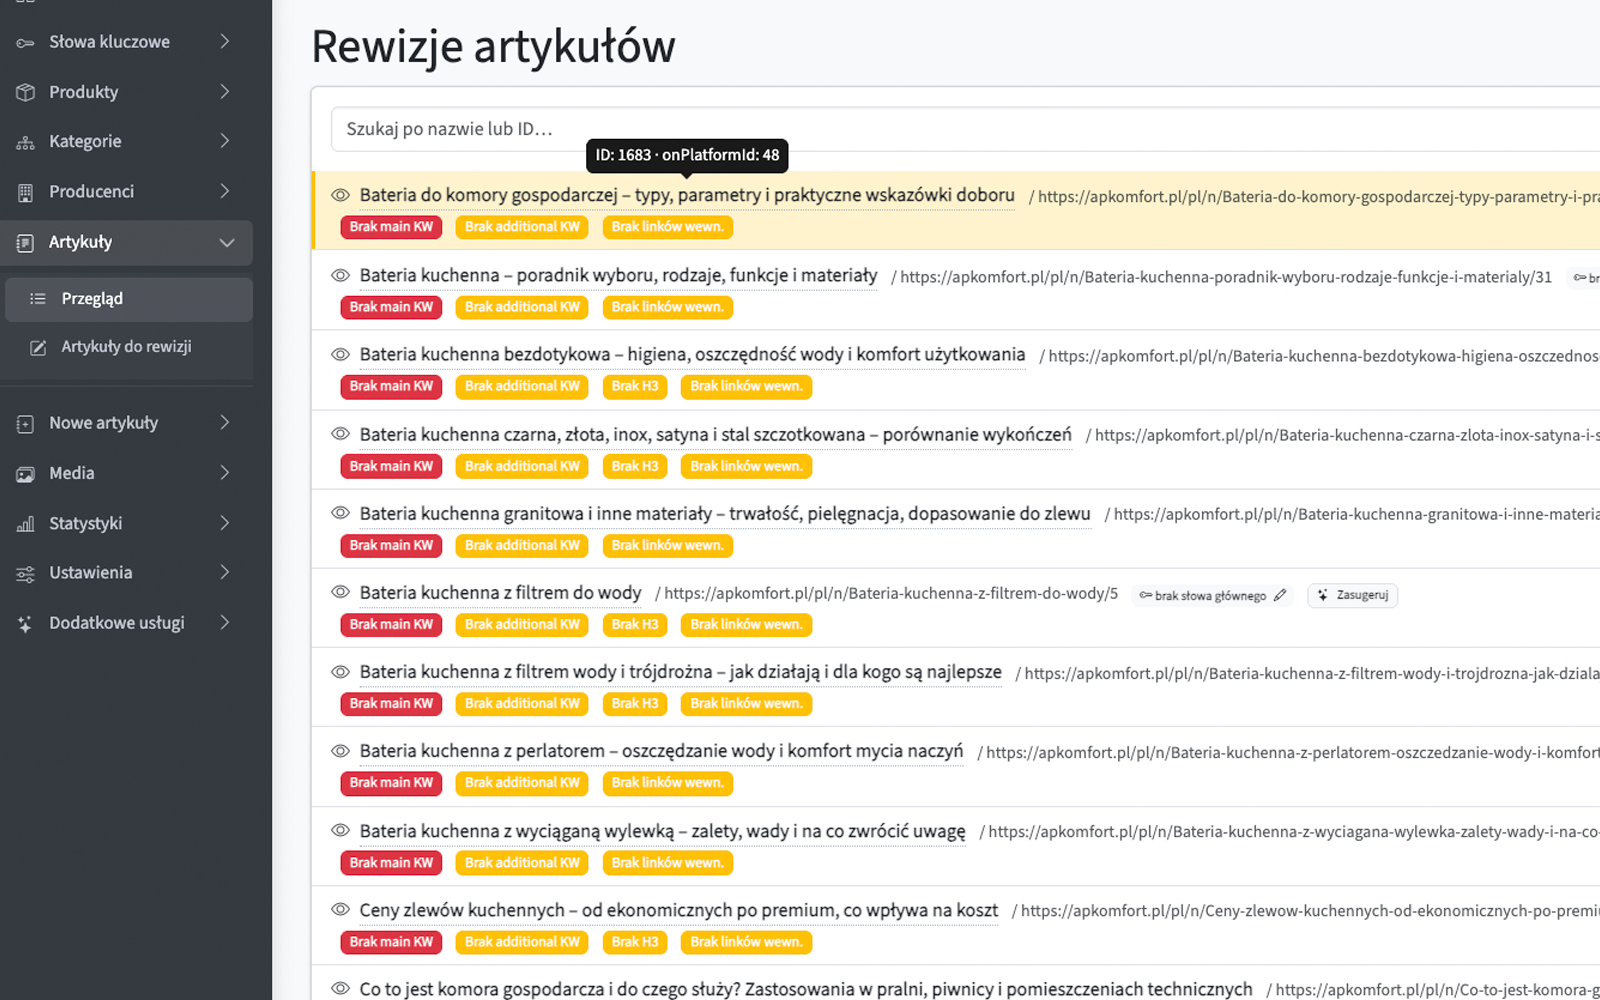Viewport: 1600px width, 1000px height.
Task: Click Brak H3 badge on Bateria kuchenna bezdotykowa
Action: [635, 386]
